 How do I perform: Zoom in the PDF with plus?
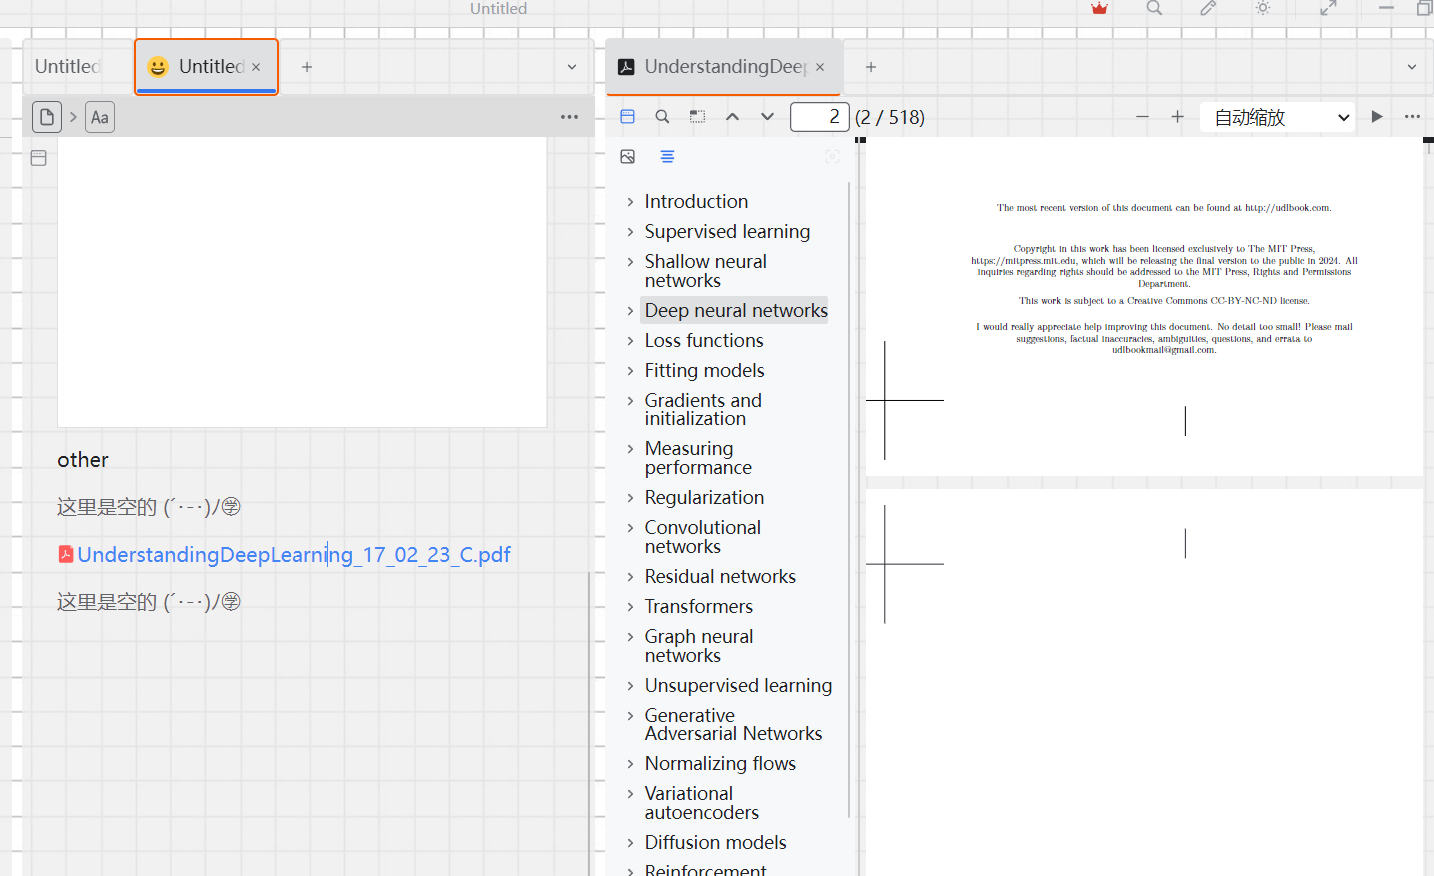1177,117
